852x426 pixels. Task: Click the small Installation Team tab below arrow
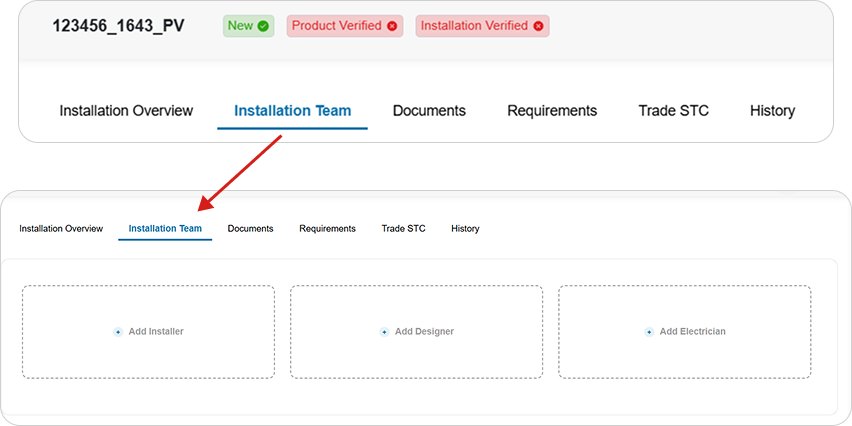pos(165,229)
